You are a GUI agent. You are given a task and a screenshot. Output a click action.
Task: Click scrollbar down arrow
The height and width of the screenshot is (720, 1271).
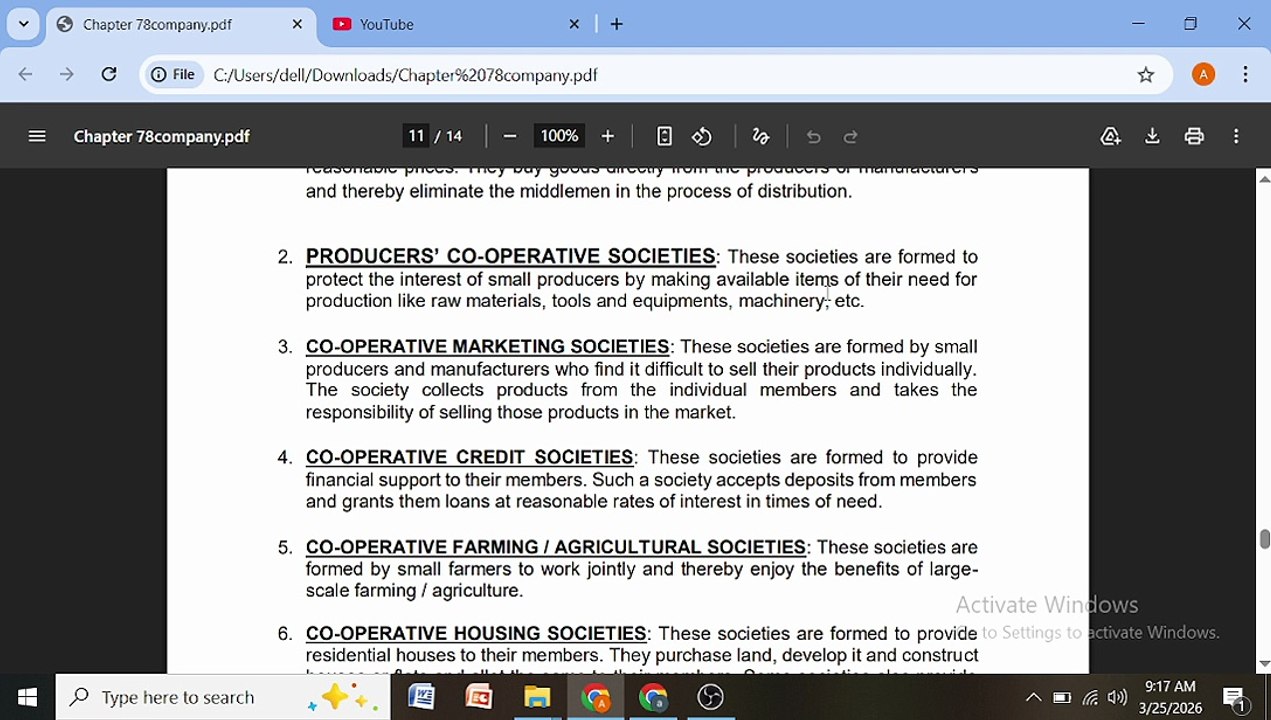1264,663
